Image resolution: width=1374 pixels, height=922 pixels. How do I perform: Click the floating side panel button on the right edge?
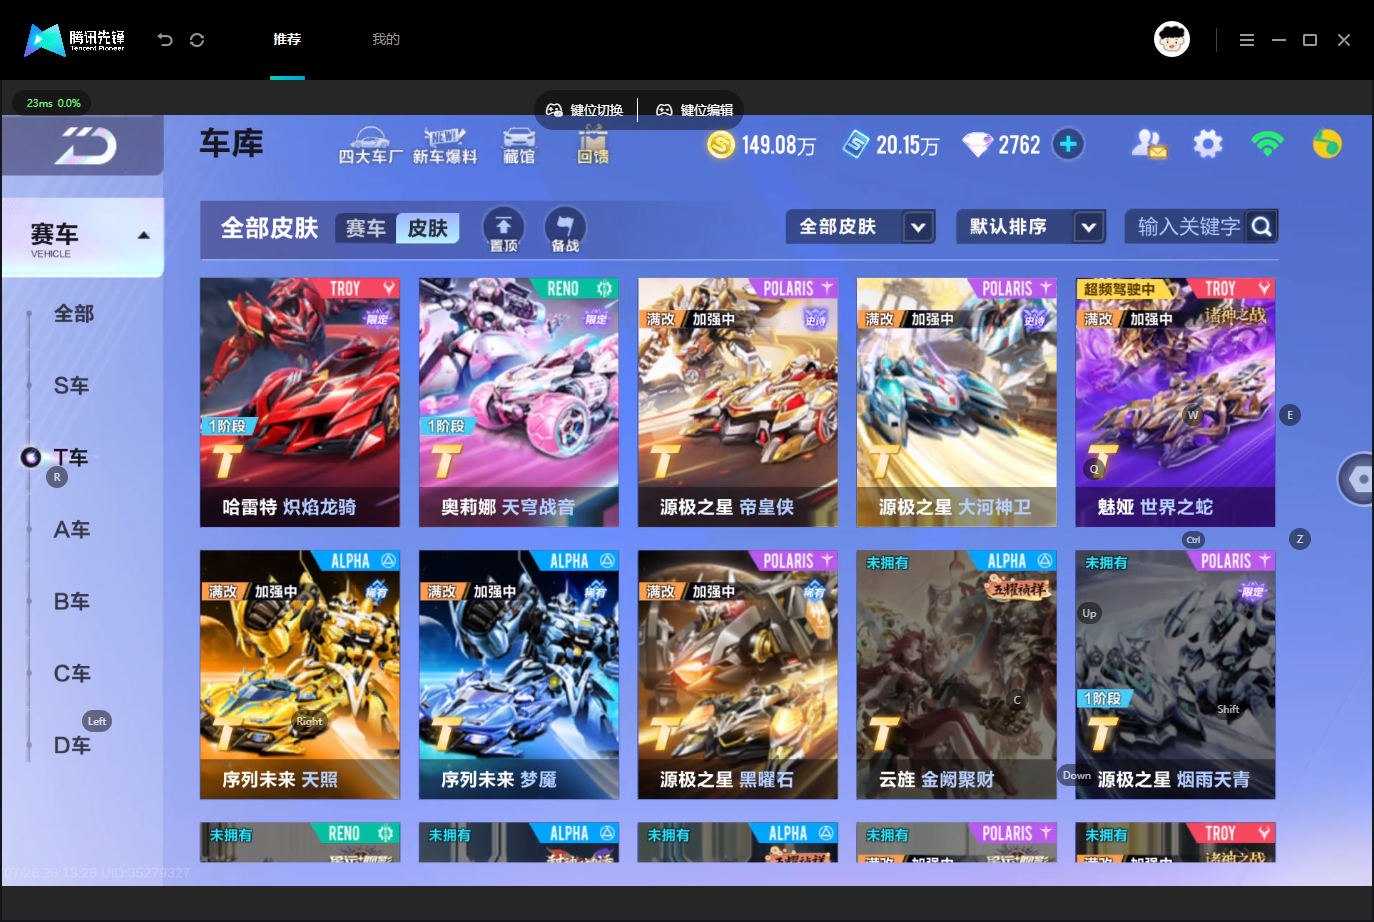(x=1357, y=479)
